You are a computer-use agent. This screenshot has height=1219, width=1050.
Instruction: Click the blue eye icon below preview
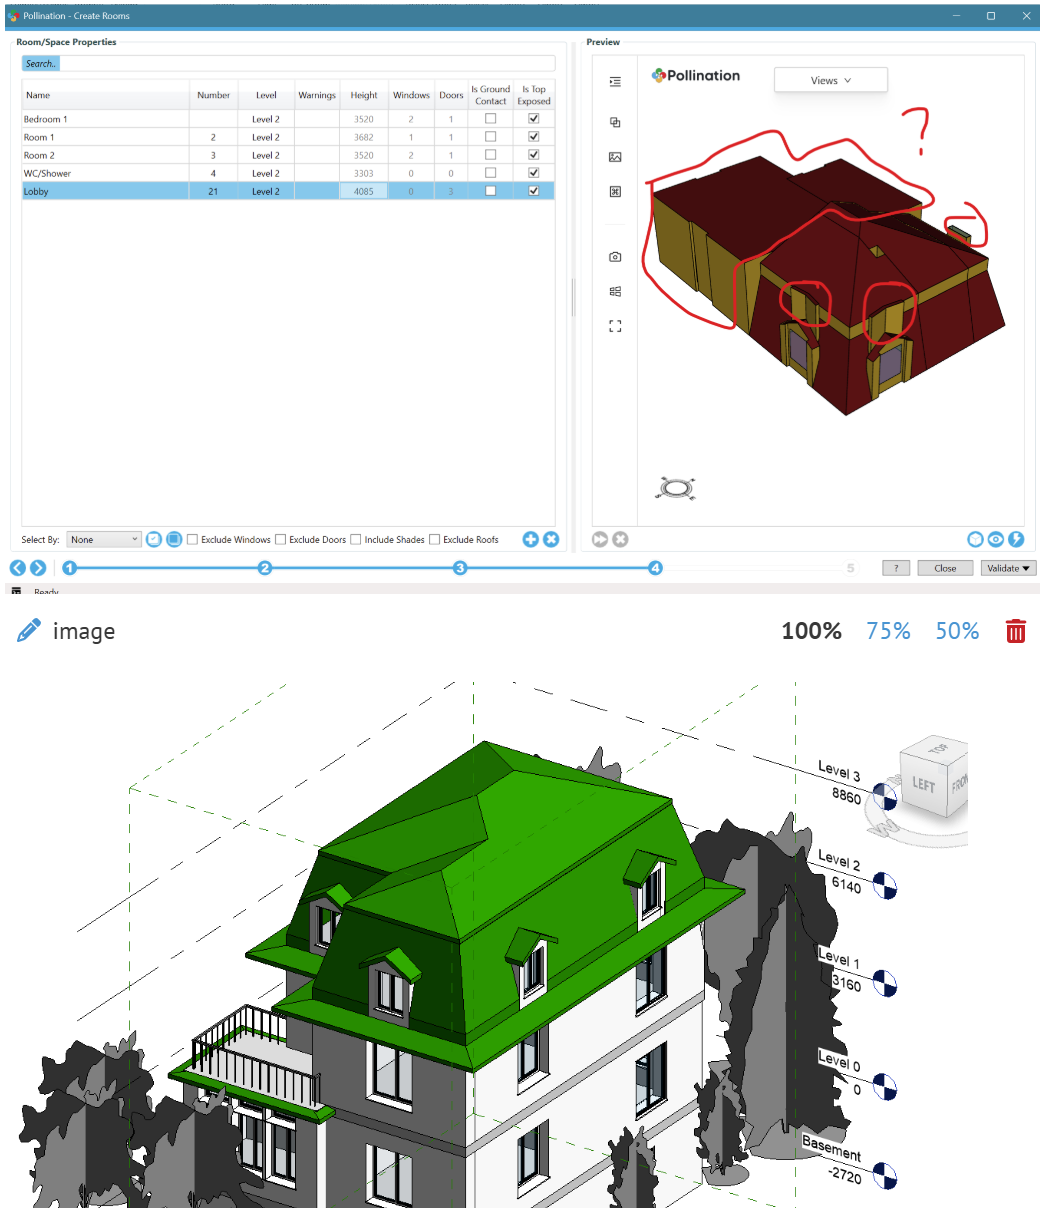pos(996,540)
